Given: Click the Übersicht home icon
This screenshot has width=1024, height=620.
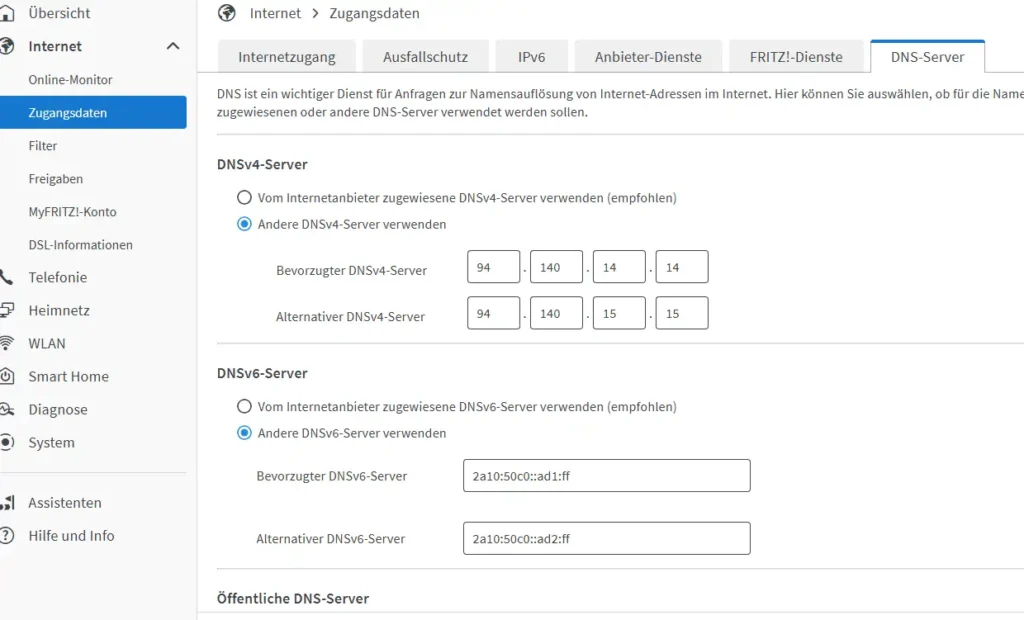Looking at the screenshot, I should (6, 13).
